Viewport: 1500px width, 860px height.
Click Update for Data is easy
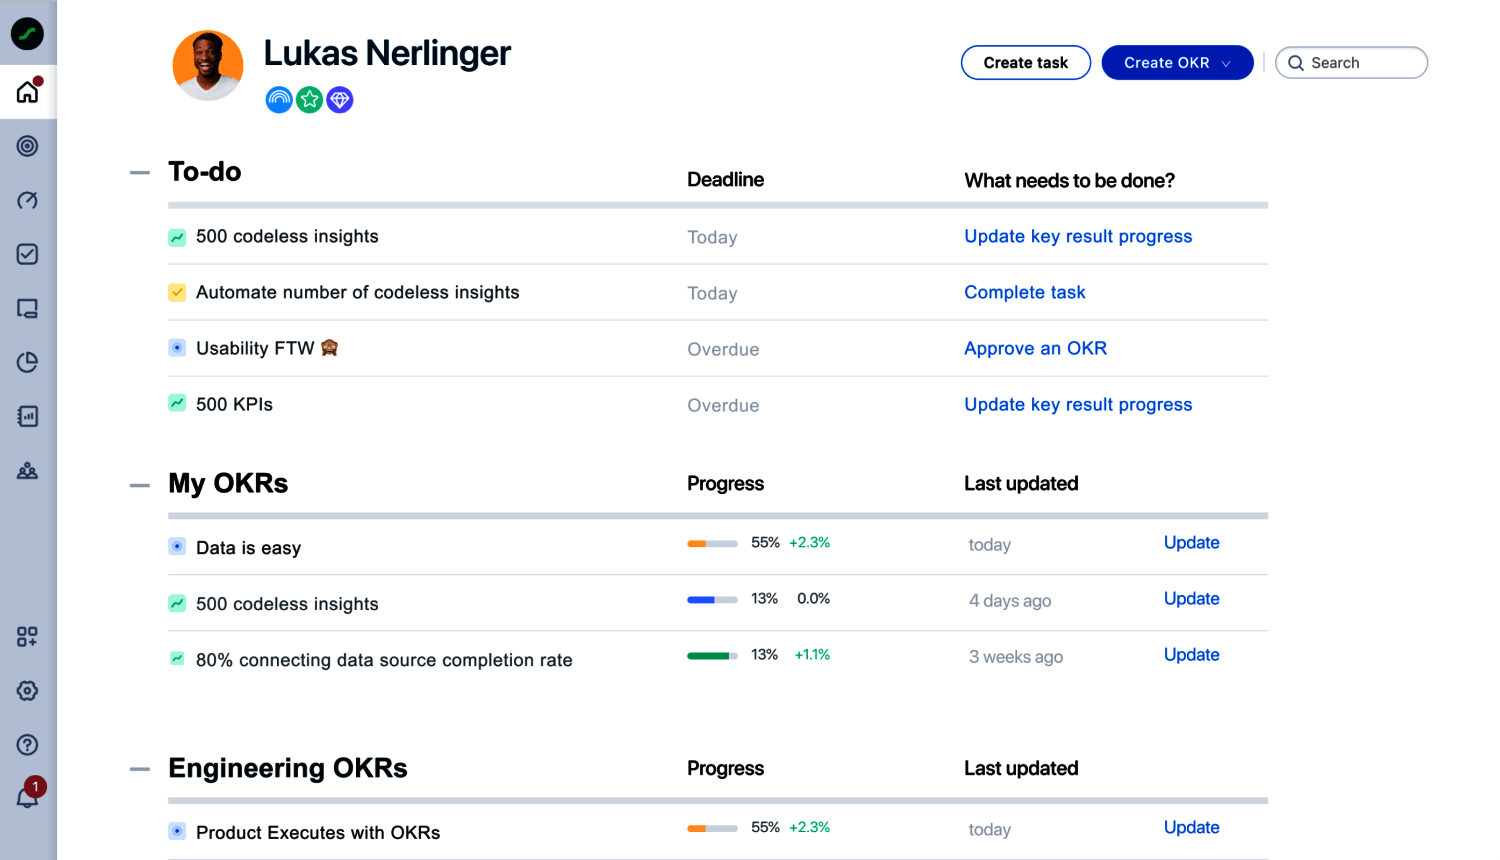click(1191, 543)
